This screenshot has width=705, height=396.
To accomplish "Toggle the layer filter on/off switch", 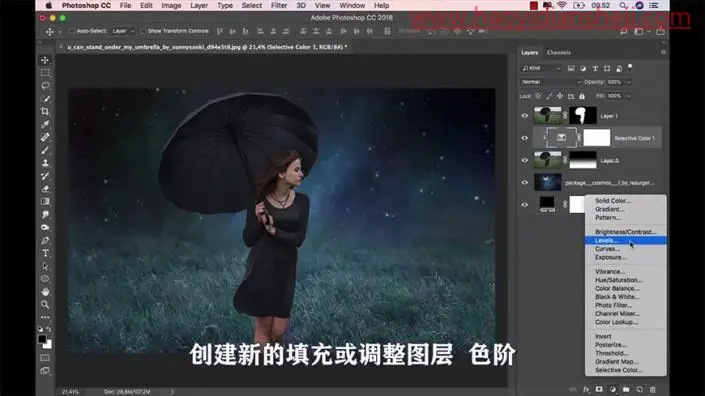I will click(630, 67).
